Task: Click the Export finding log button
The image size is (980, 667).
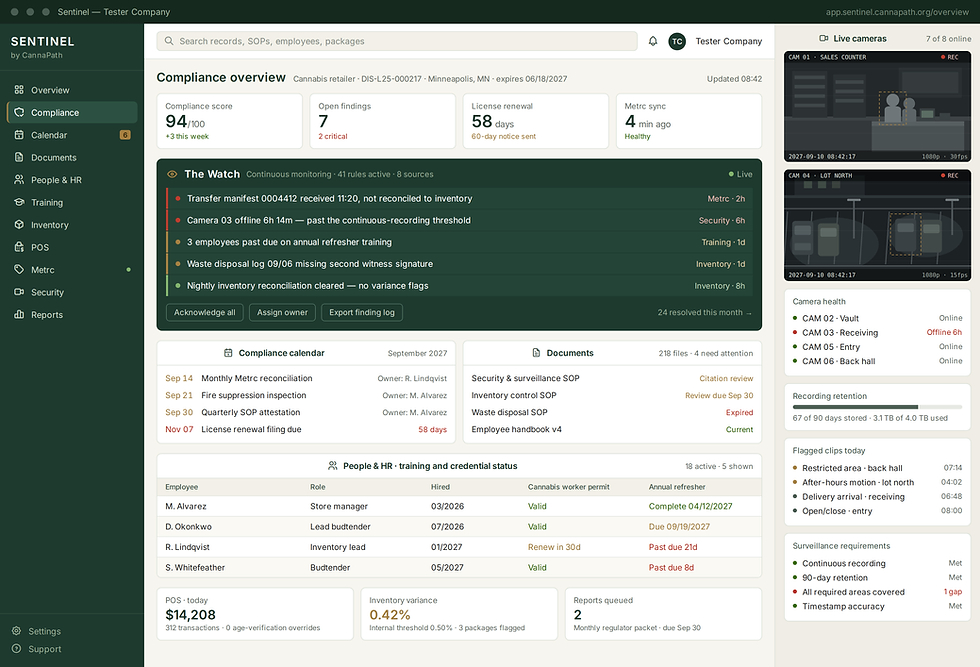Action: coord(362,313)
